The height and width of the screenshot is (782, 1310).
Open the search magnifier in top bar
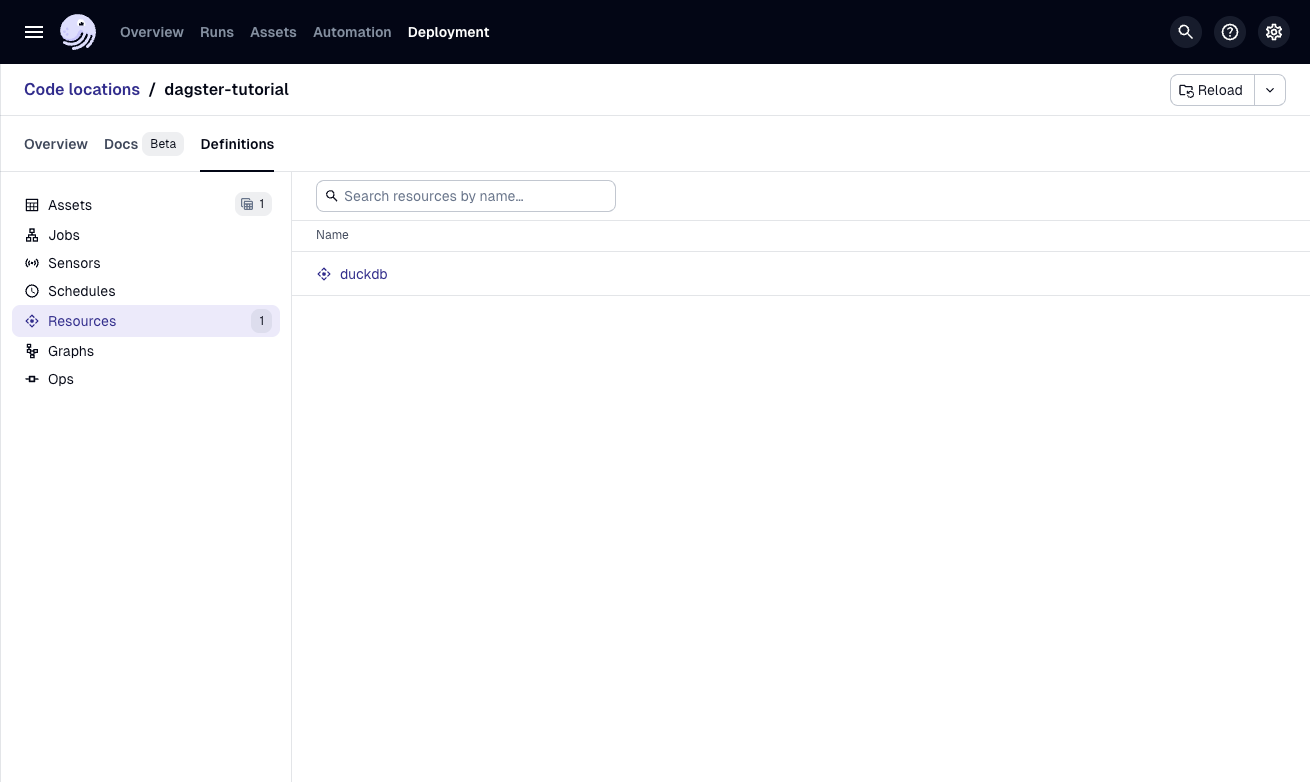1185,32
